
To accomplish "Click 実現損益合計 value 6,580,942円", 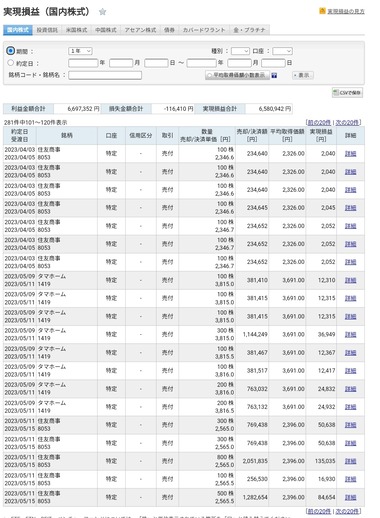I will (275, 109).
